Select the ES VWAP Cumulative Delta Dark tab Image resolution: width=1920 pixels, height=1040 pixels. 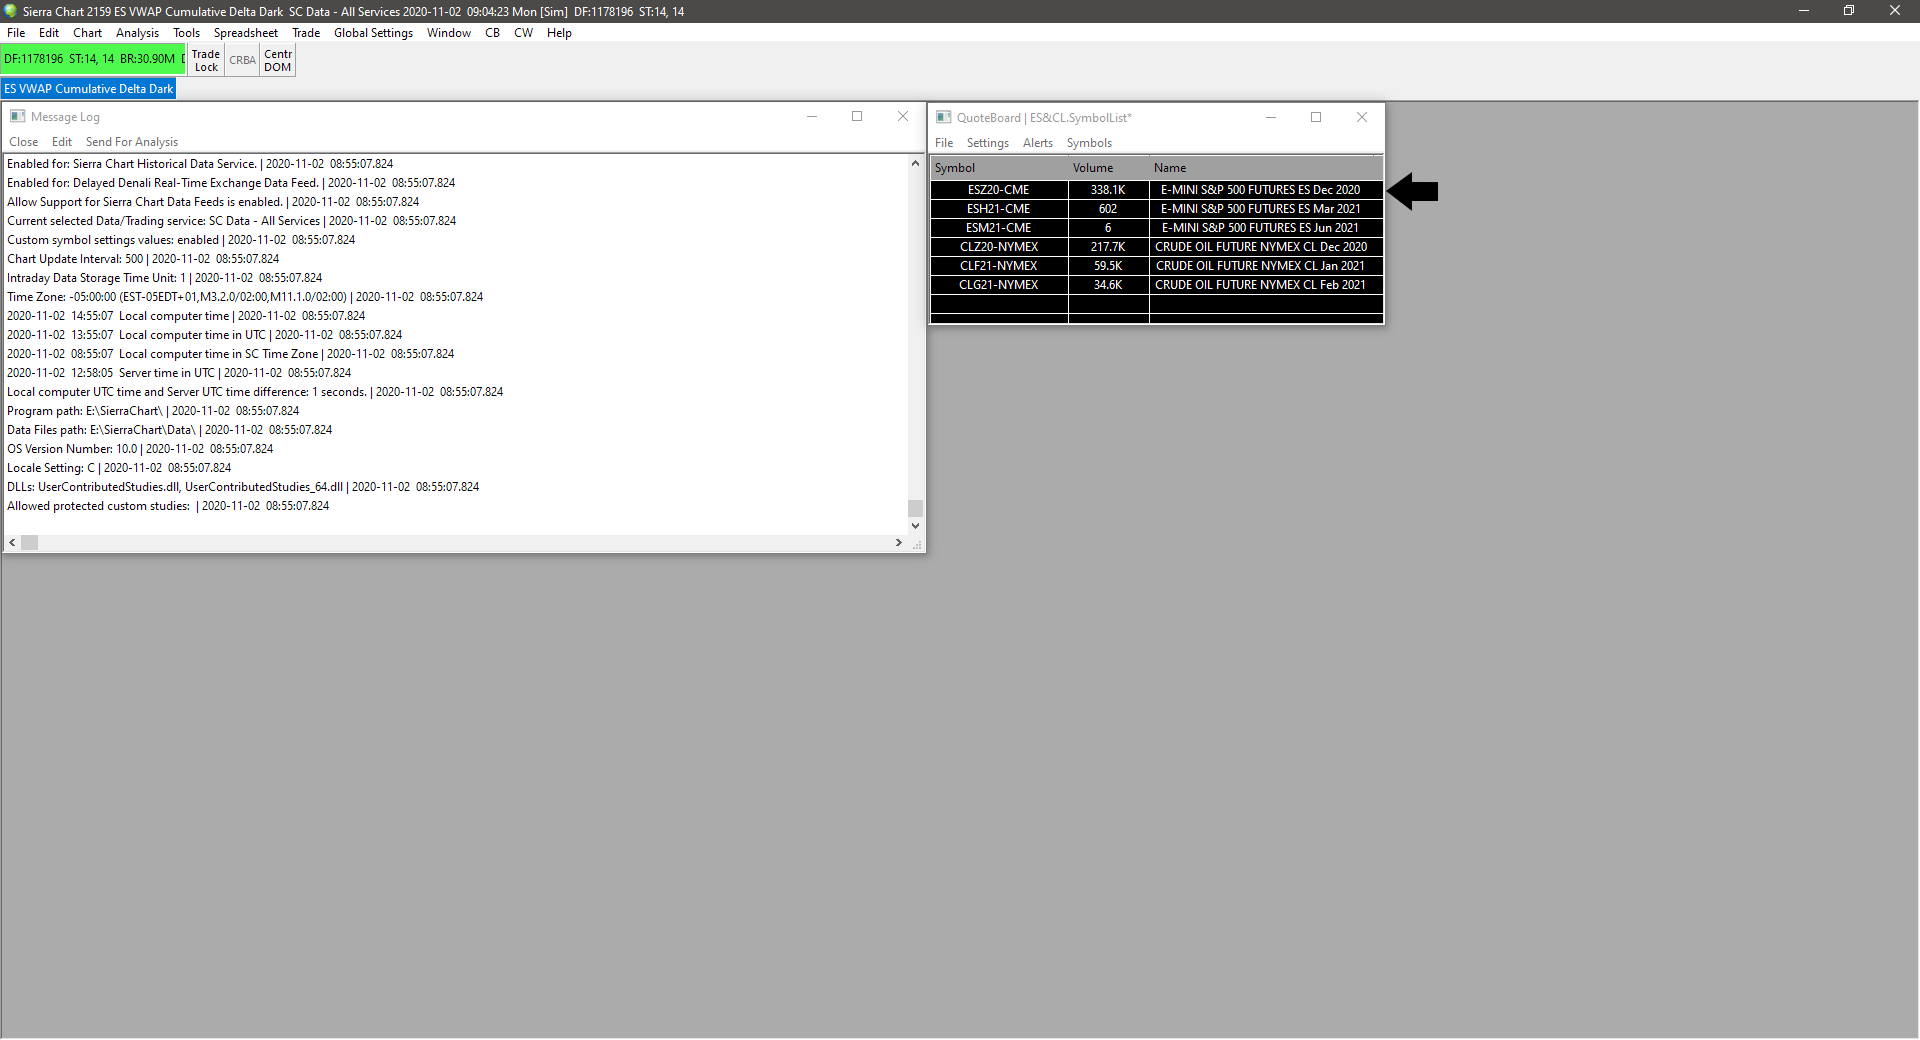[89, 89]
